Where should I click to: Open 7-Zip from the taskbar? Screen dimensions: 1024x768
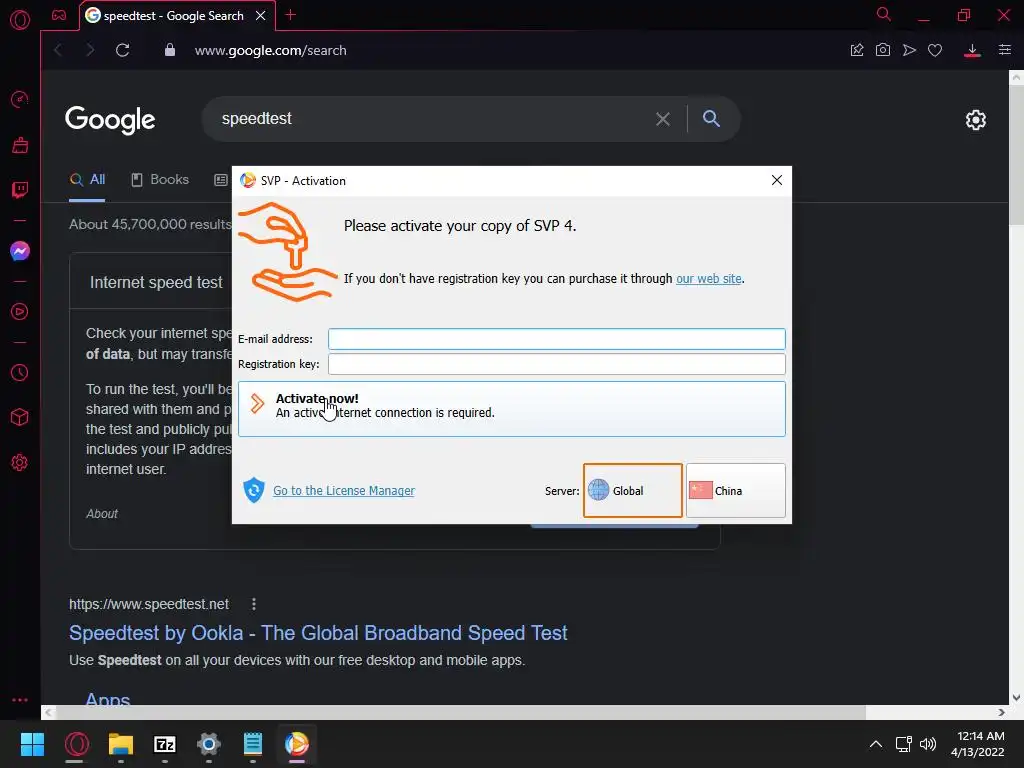pos(165,744)
